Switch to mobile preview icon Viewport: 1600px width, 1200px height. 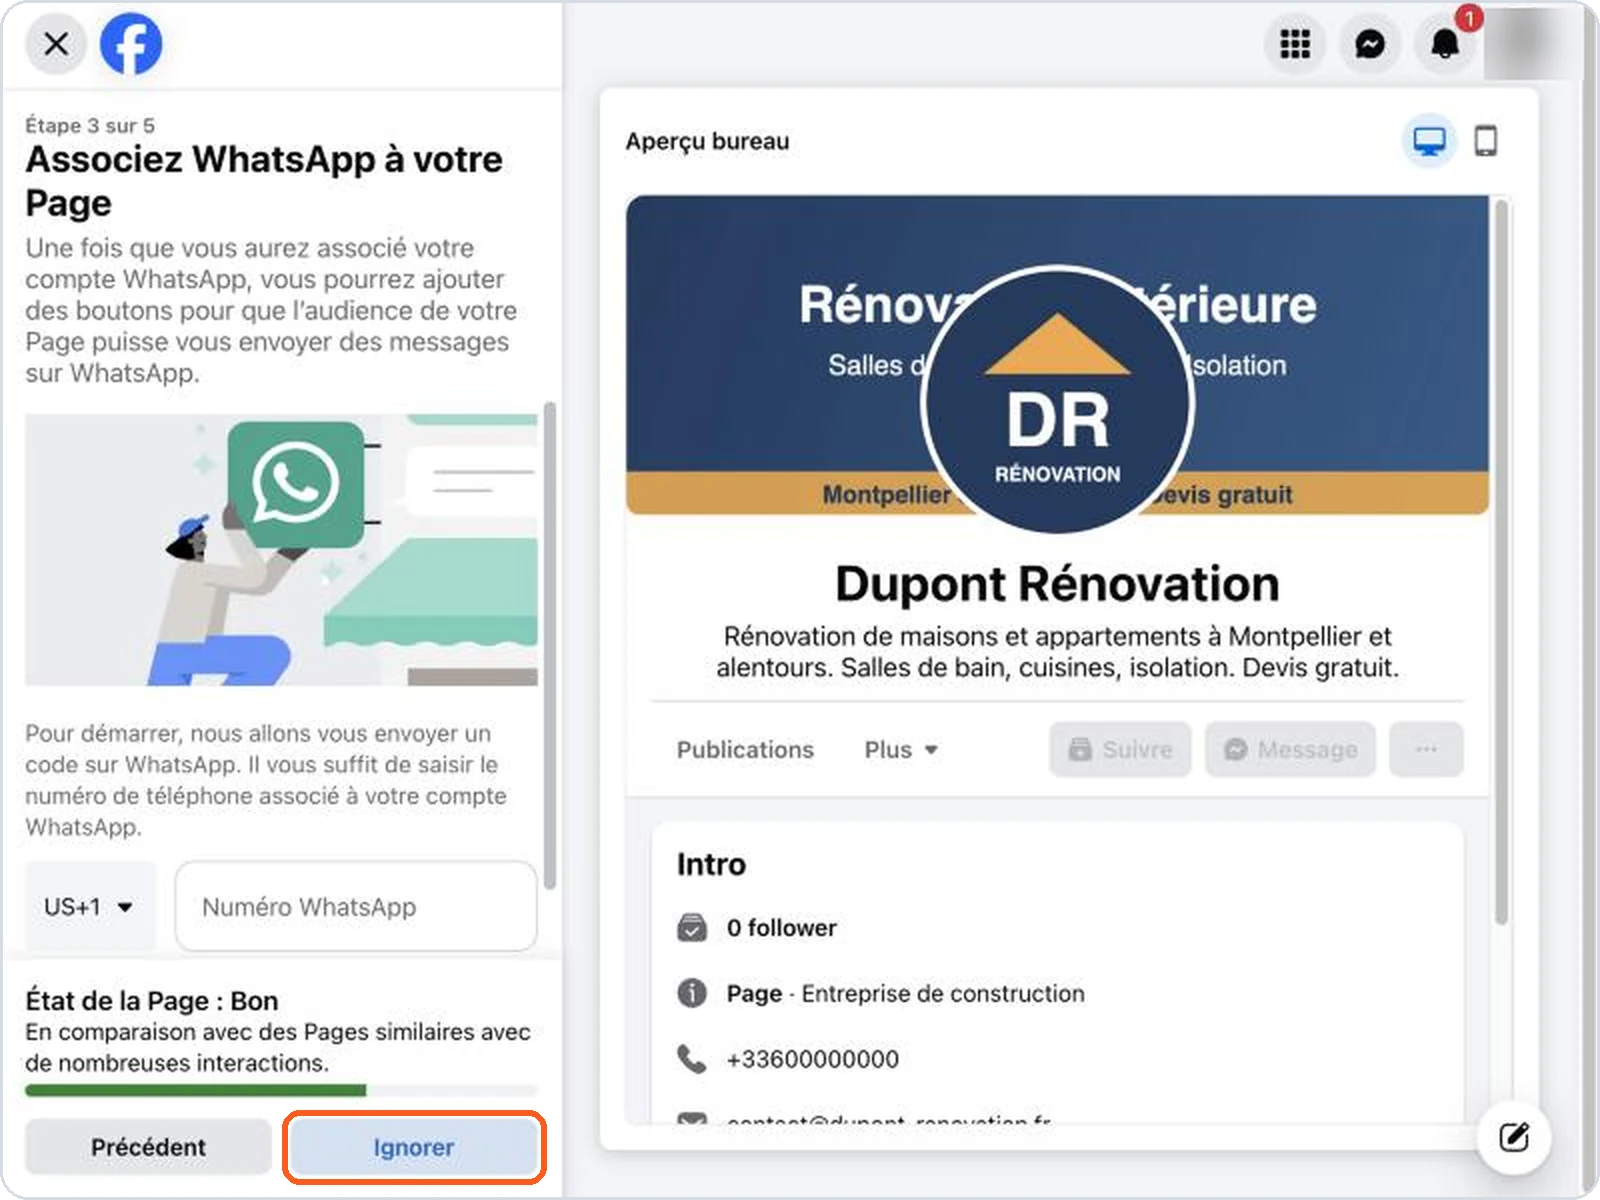coord(1486,141)
